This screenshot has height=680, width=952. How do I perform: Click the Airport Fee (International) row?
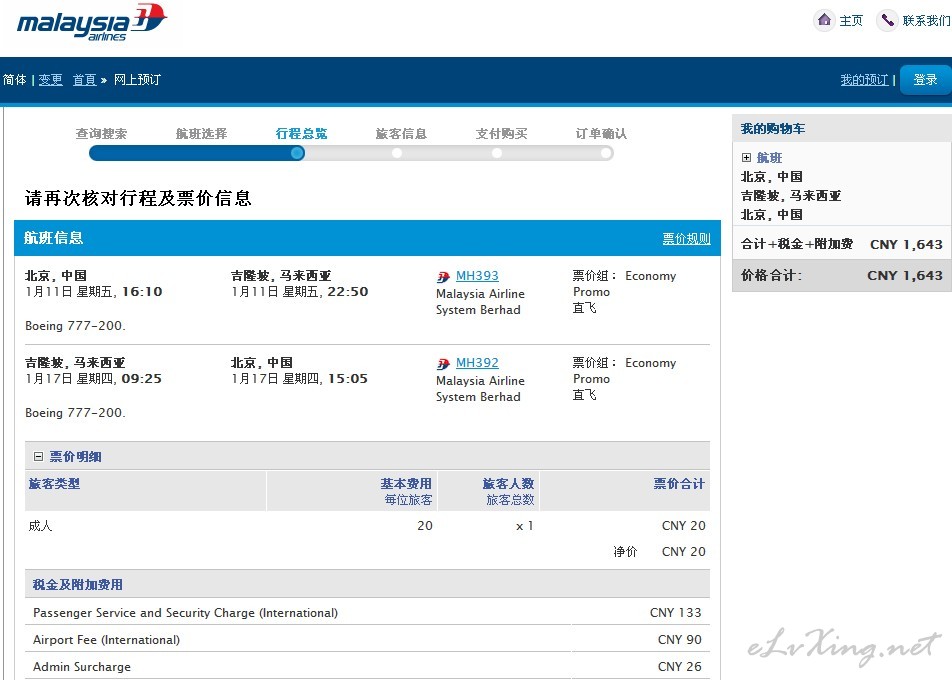pyautogui.click(x=367, y=639)
